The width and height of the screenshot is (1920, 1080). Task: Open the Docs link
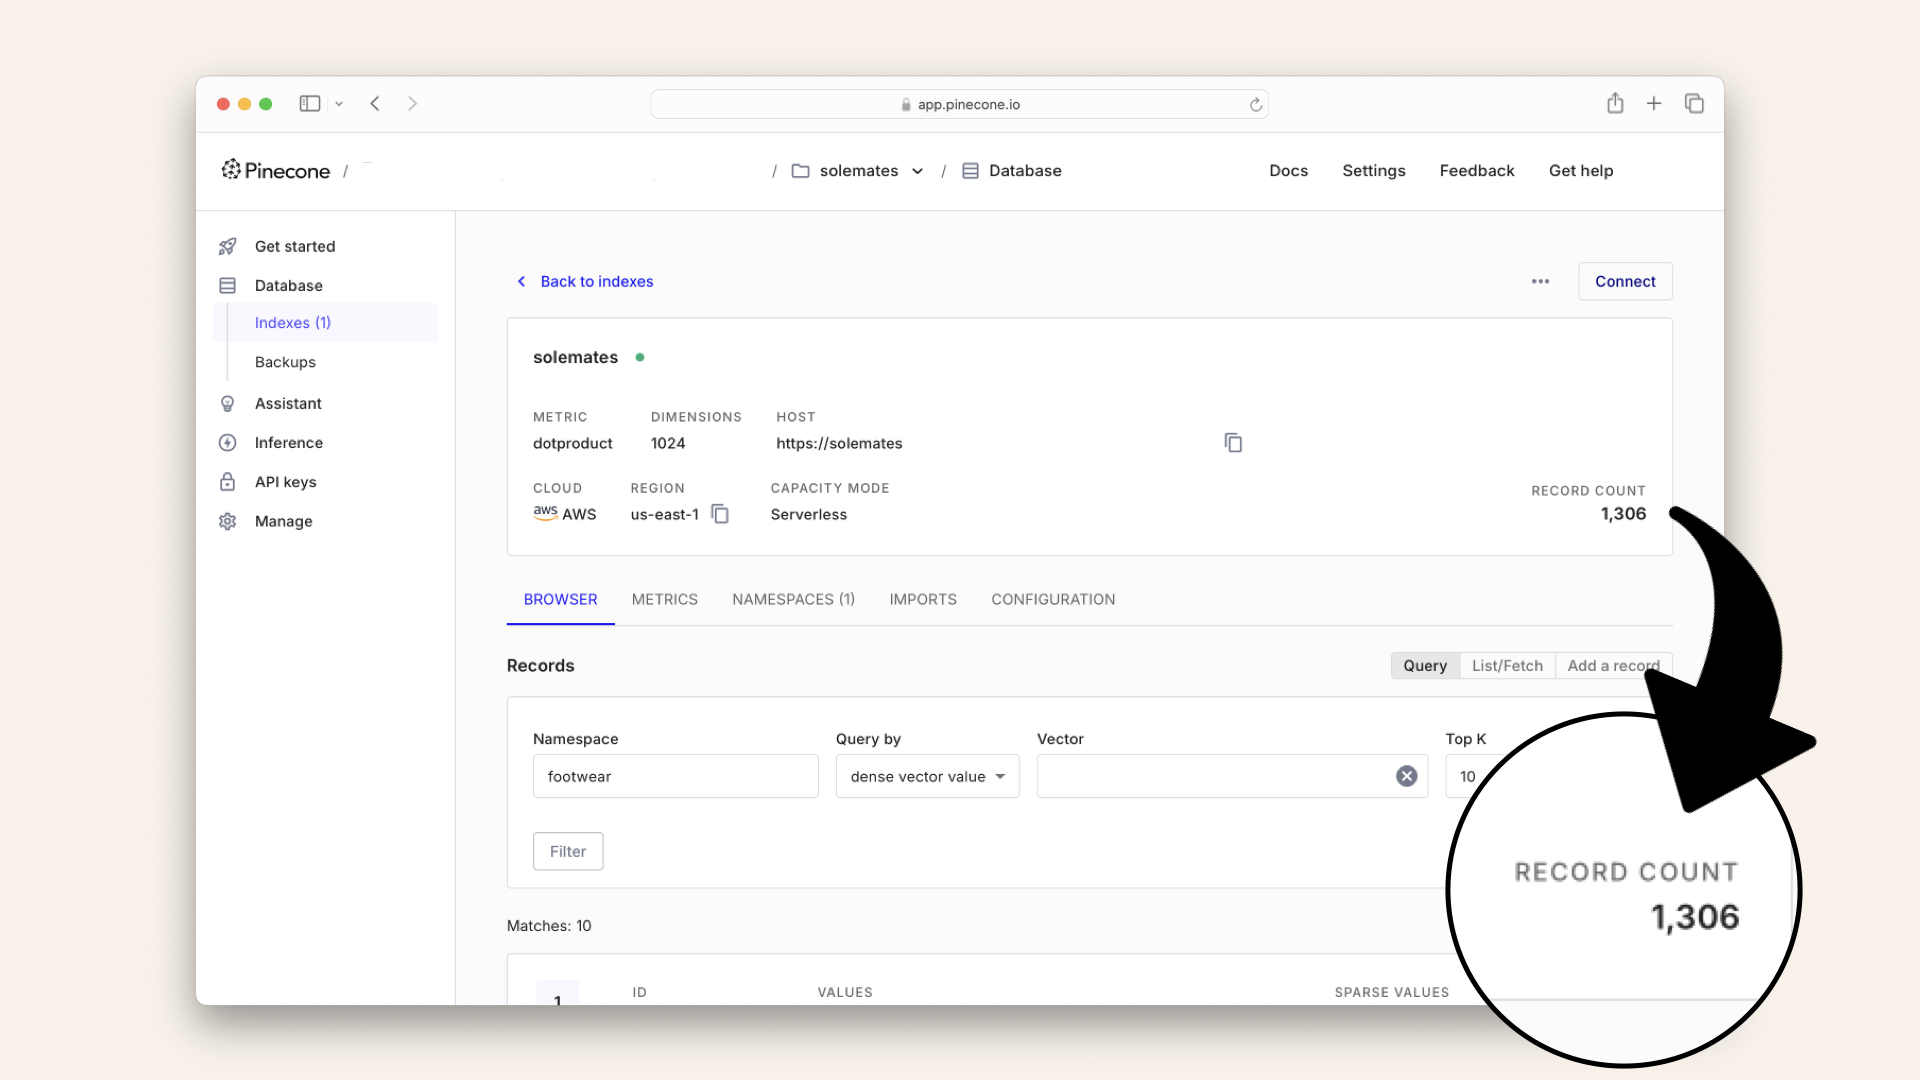pyautogui.click(x=1288, y=171)
